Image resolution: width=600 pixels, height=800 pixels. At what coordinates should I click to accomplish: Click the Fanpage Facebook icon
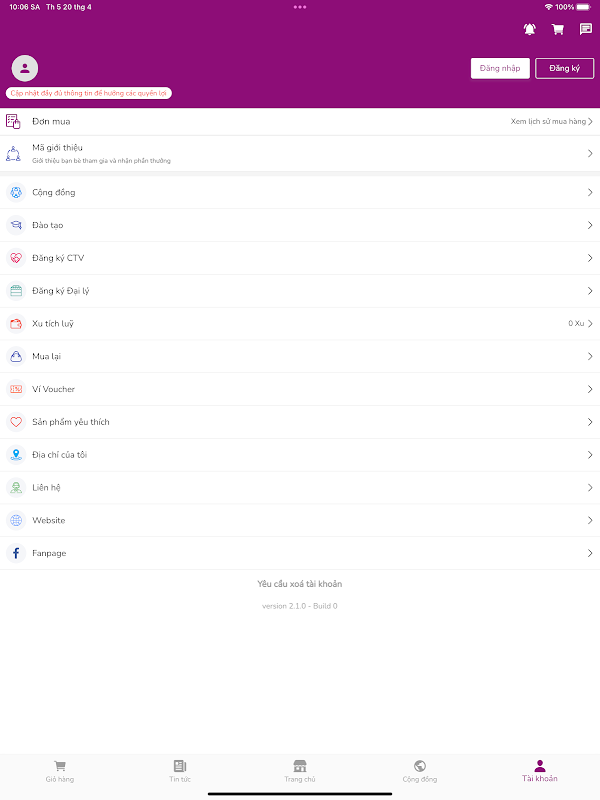16,553
